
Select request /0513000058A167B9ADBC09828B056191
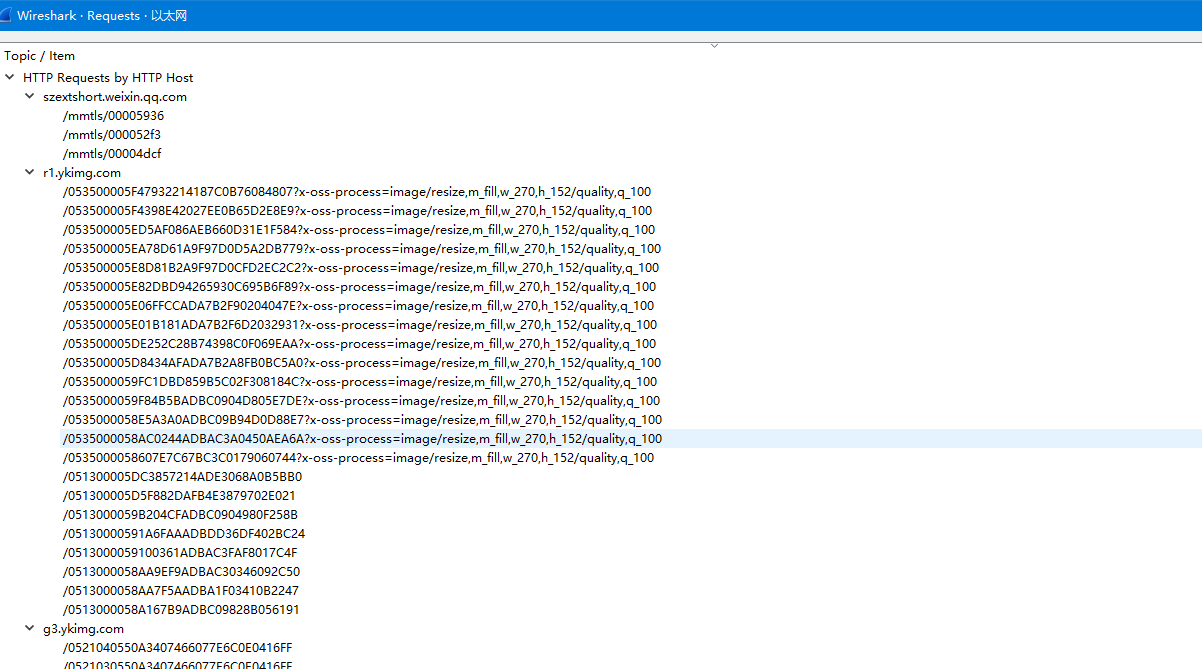coord(181,610)
